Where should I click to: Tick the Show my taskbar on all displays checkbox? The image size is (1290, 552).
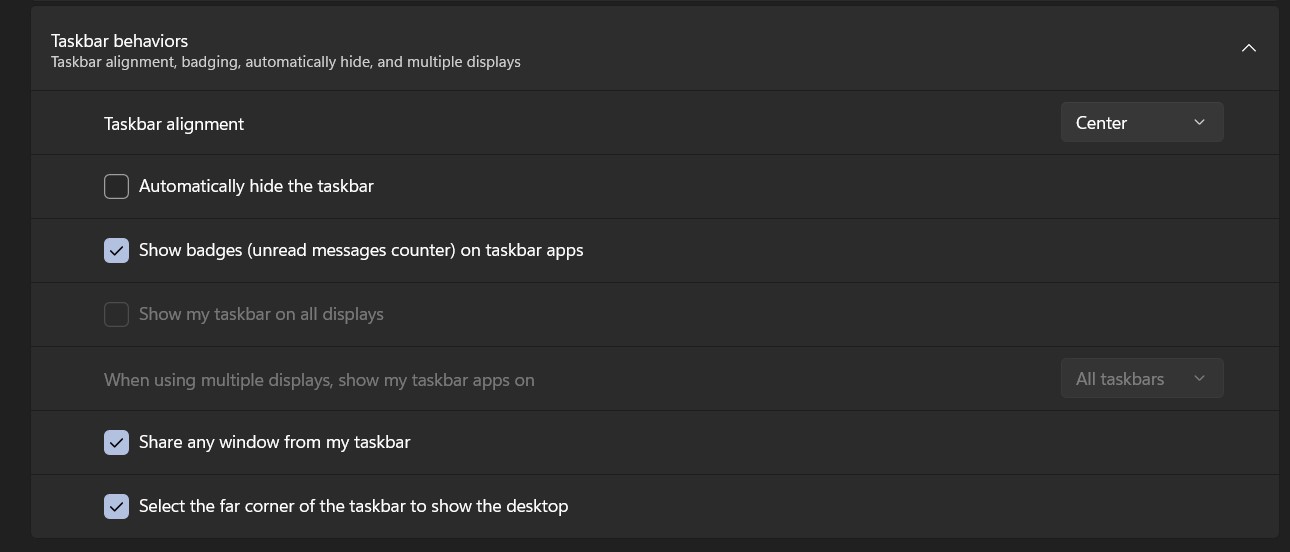(116, 314)
